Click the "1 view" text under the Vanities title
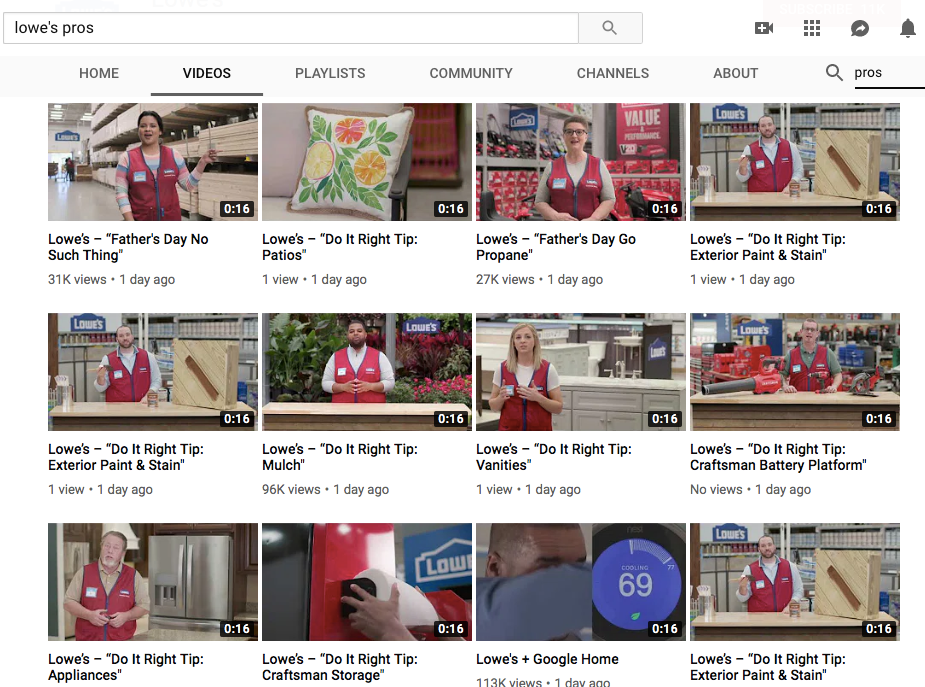This screenshot has width=925, height=687. [494, 489]
